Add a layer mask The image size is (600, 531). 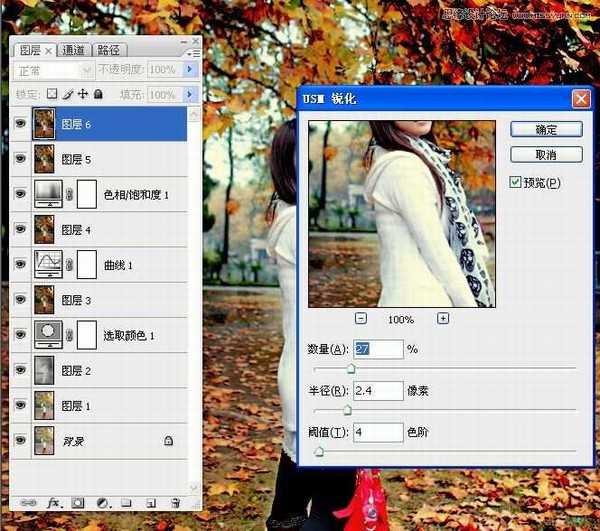(x=78, y=503)
